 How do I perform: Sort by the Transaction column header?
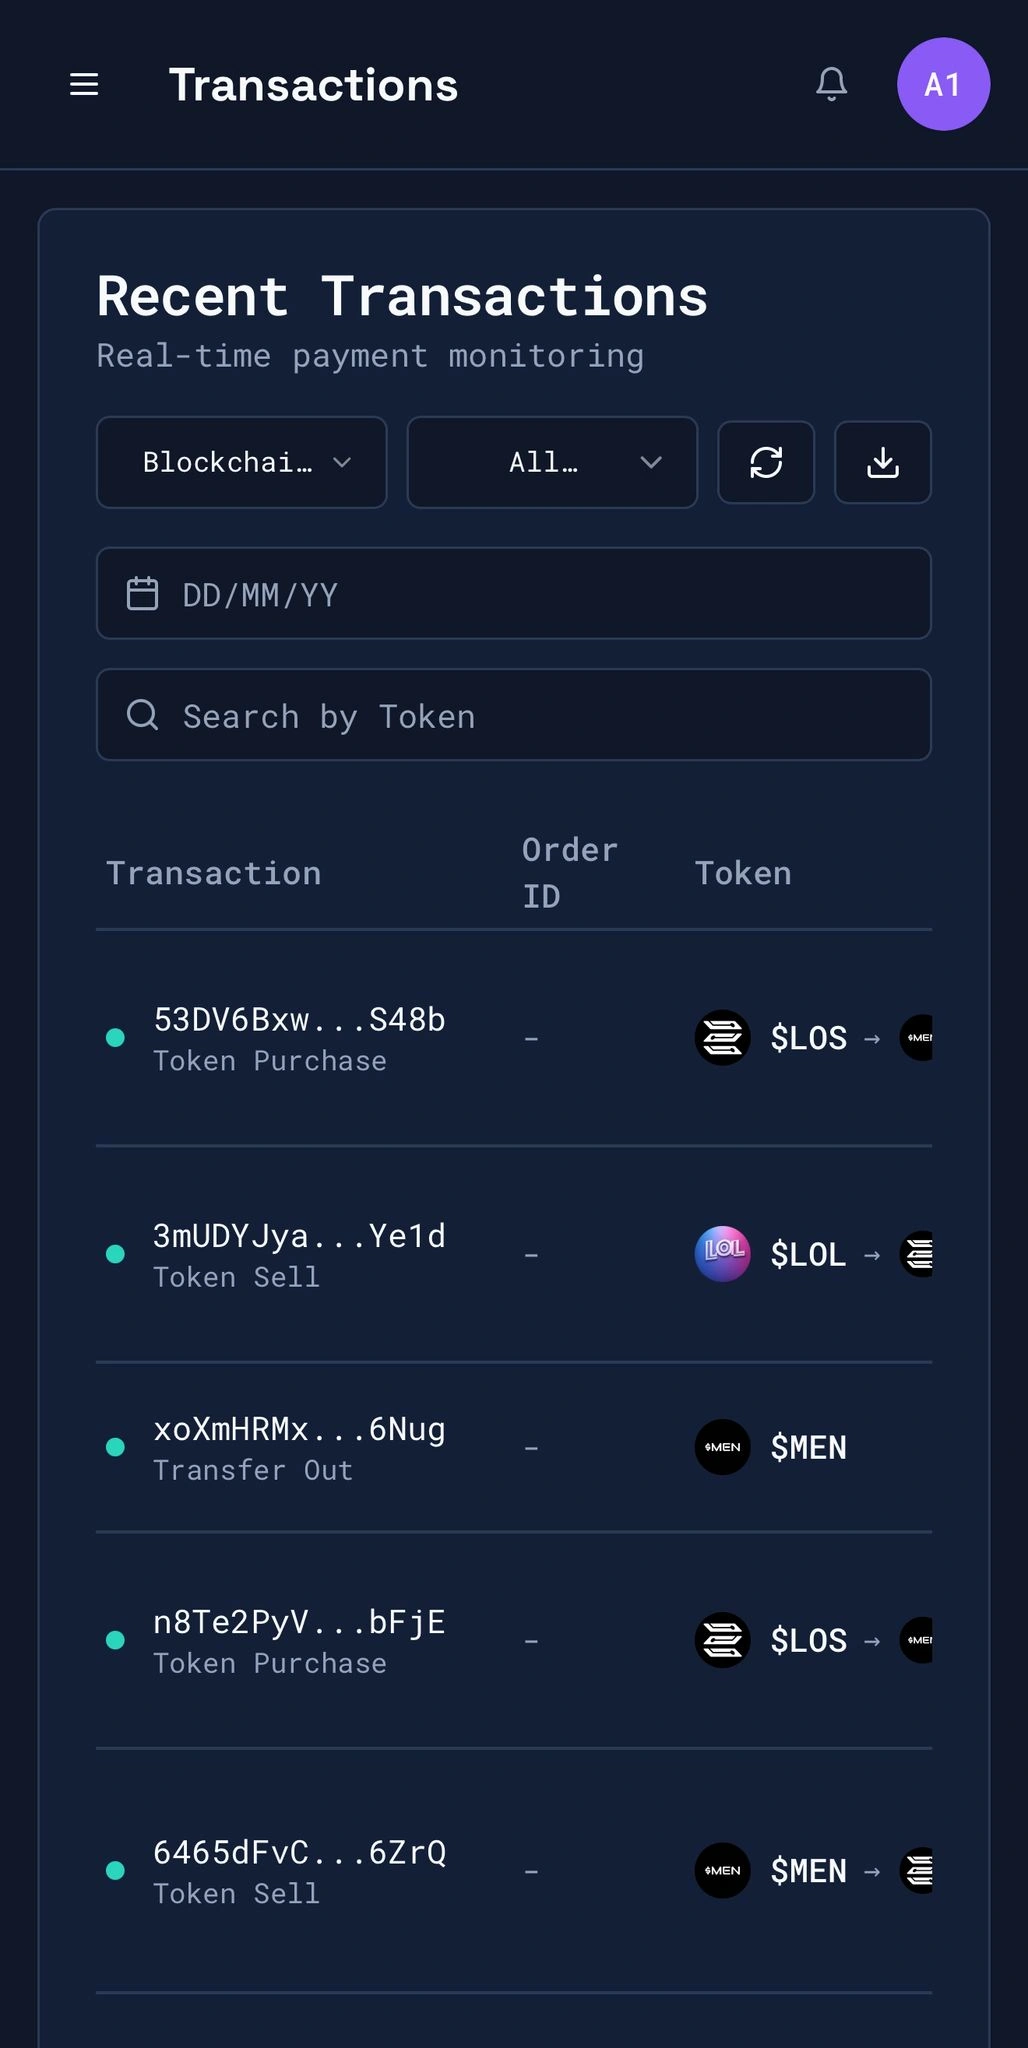(x=214, y=873)
